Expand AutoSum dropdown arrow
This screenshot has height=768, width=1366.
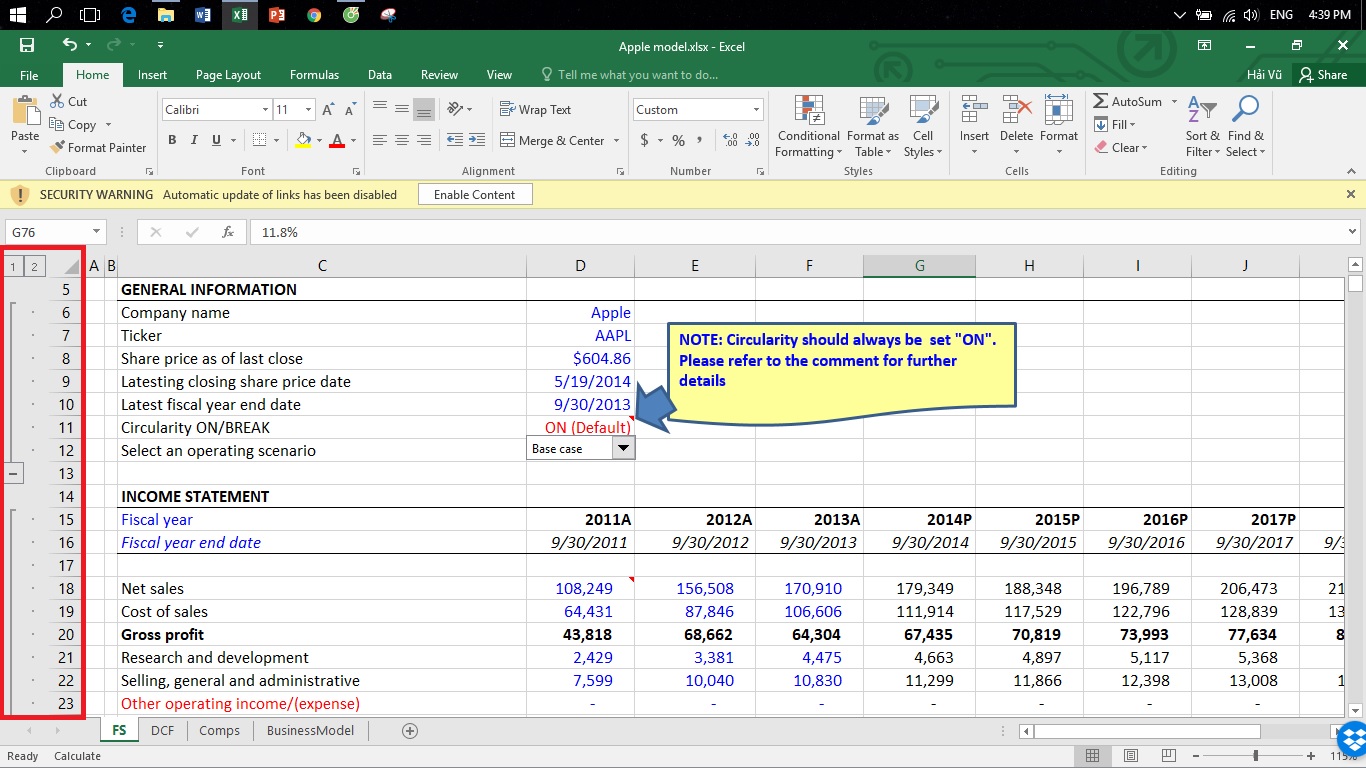(1175, 102)
